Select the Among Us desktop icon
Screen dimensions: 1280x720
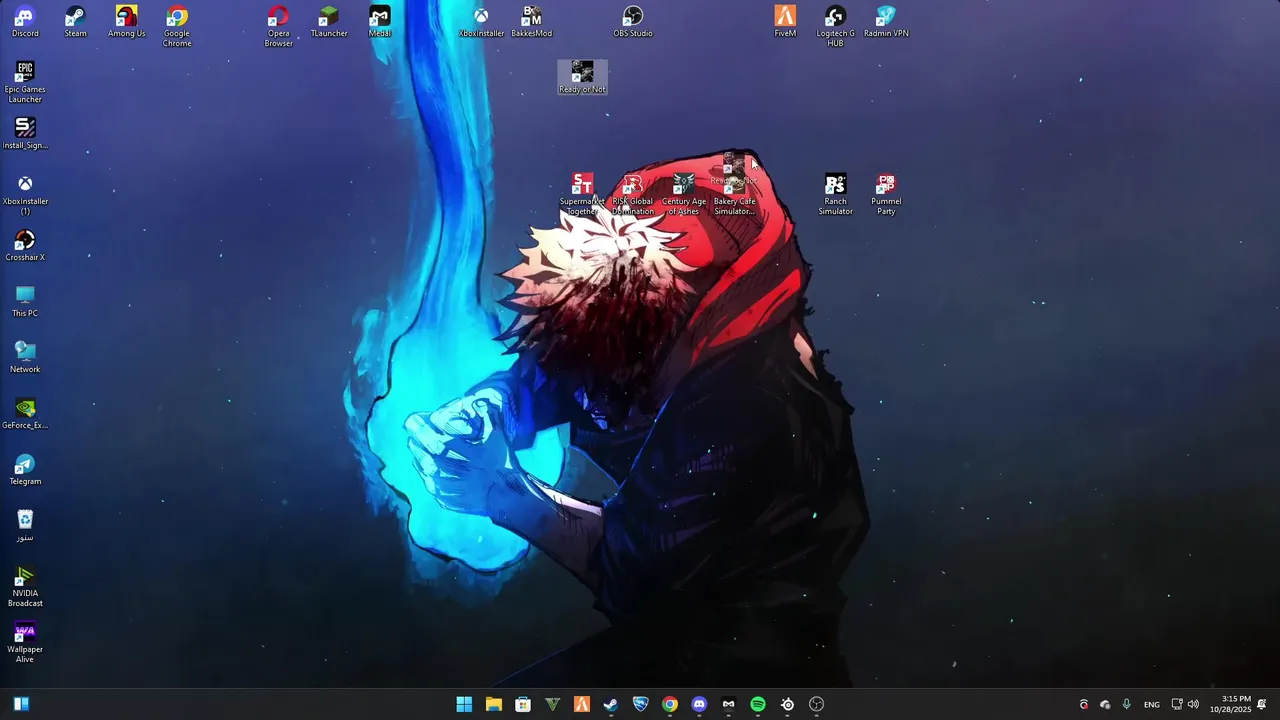click(x=126, y=21)
